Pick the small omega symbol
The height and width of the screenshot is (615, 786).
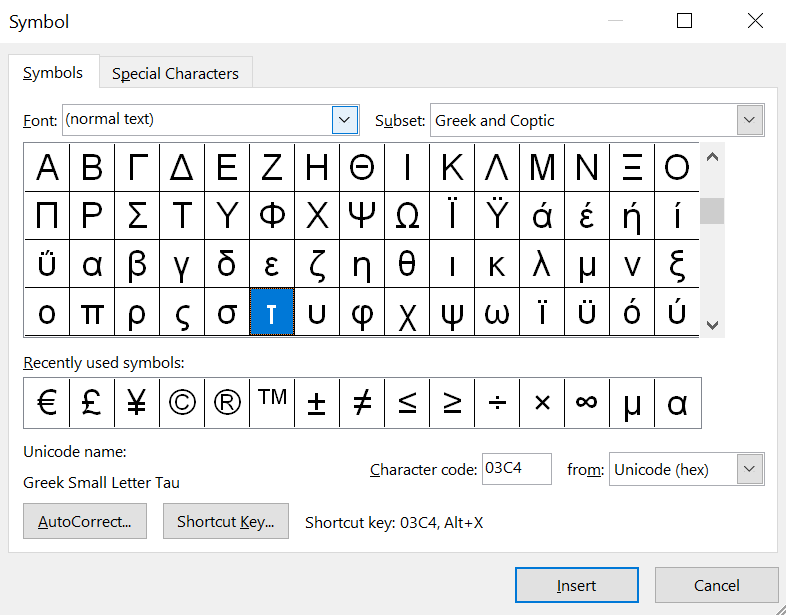pos(497,312)
